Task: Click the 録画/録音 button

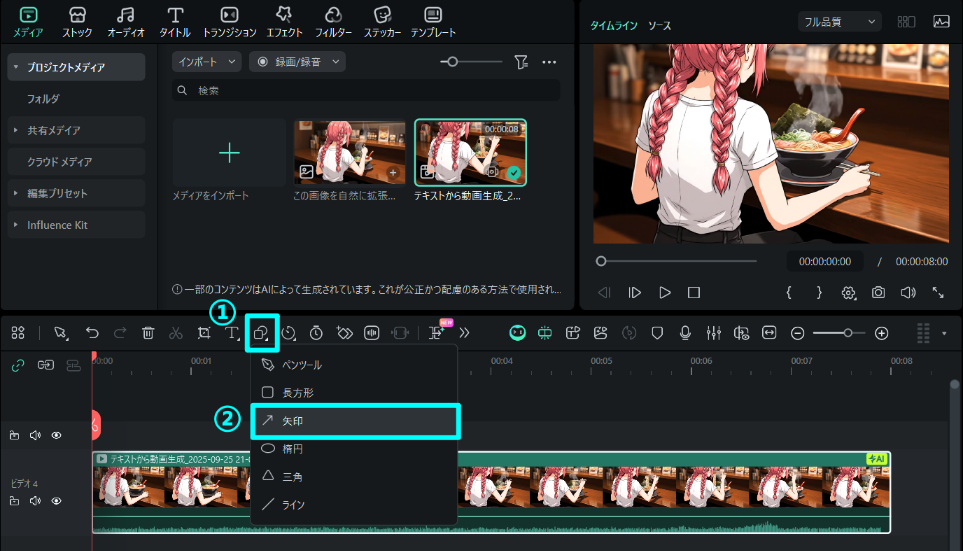Action: (297, 62)
